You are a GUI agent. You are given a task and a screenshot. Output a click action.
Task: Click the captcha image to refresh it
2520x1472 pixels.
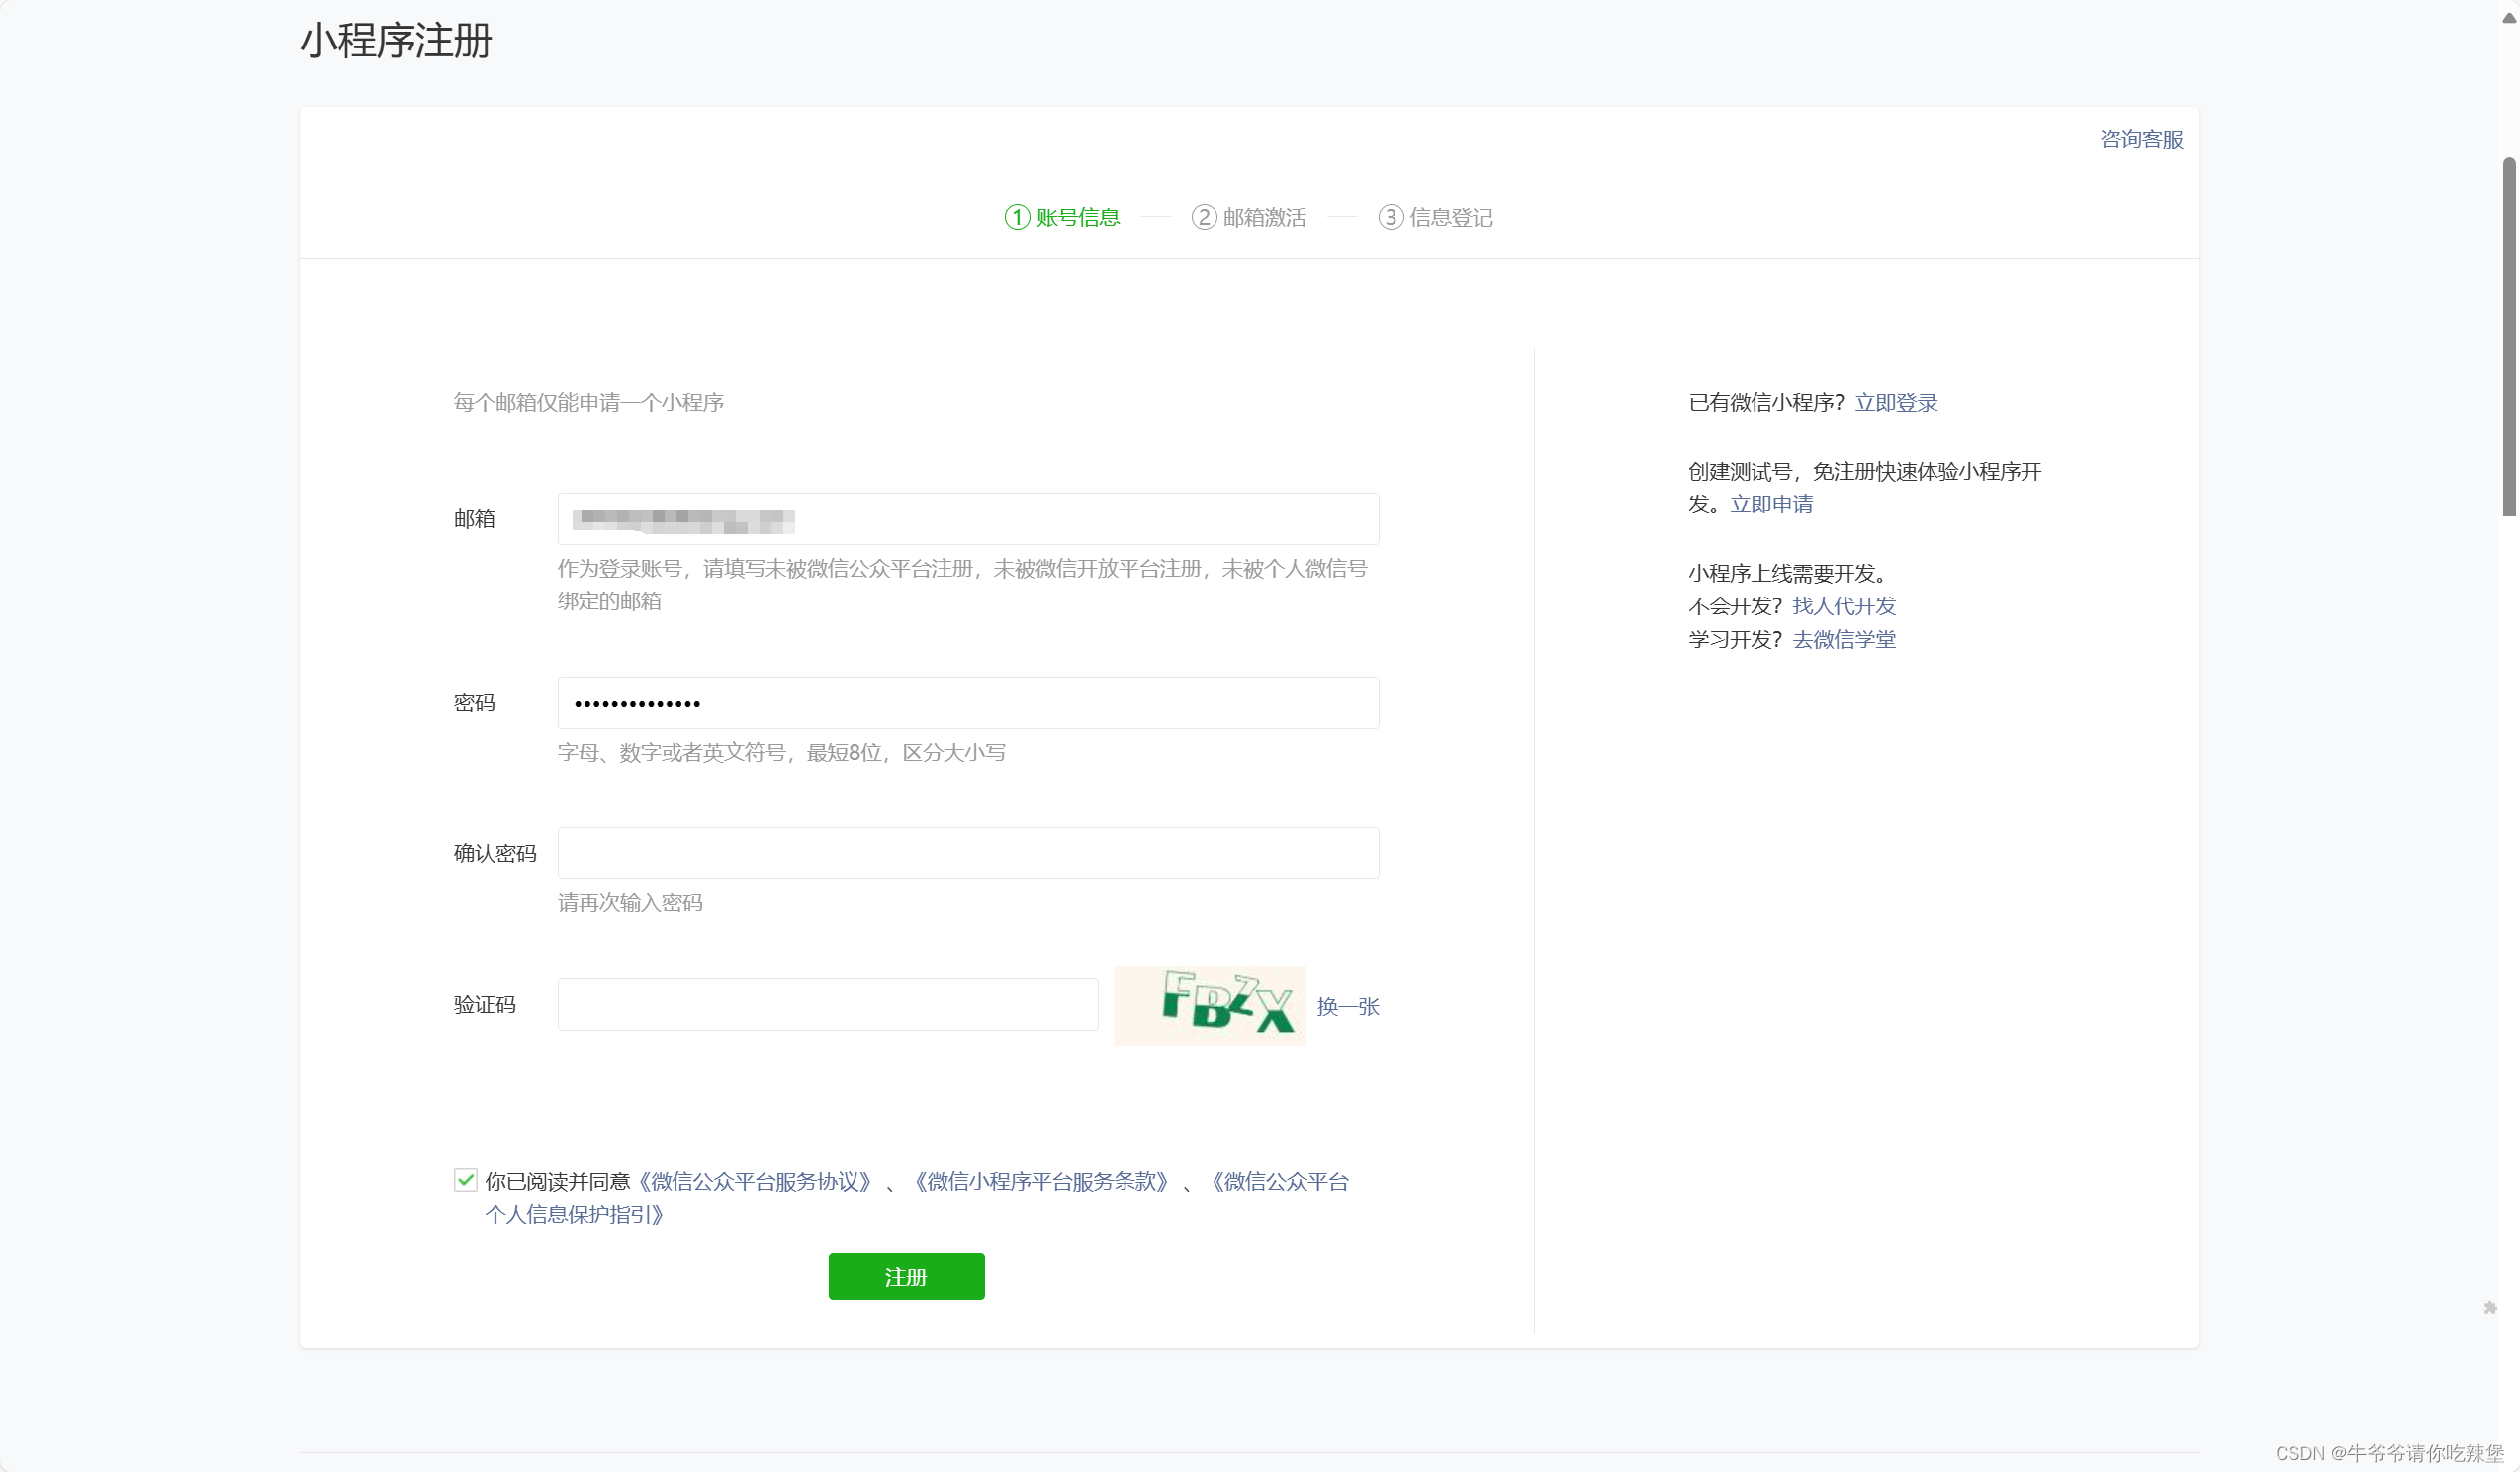click(1209, 1005)
